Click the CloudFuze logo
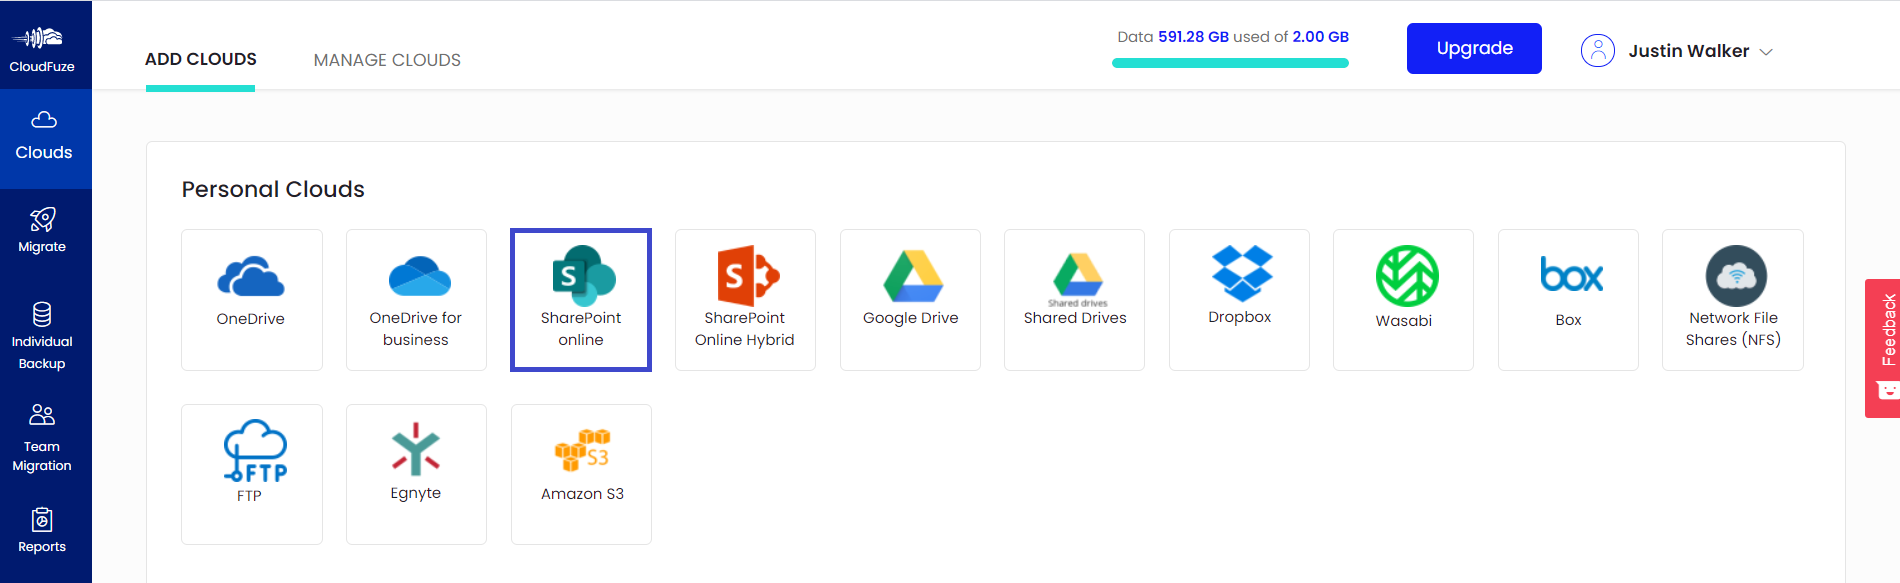 tap(42, 48)
